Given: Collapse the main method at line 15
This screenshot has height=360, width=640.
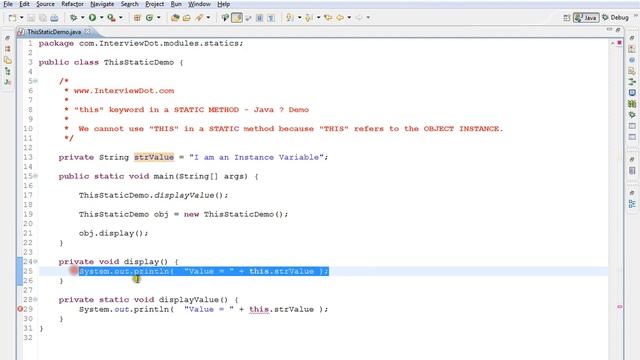Looking at the screenshot, I should (x=36, y=176).
